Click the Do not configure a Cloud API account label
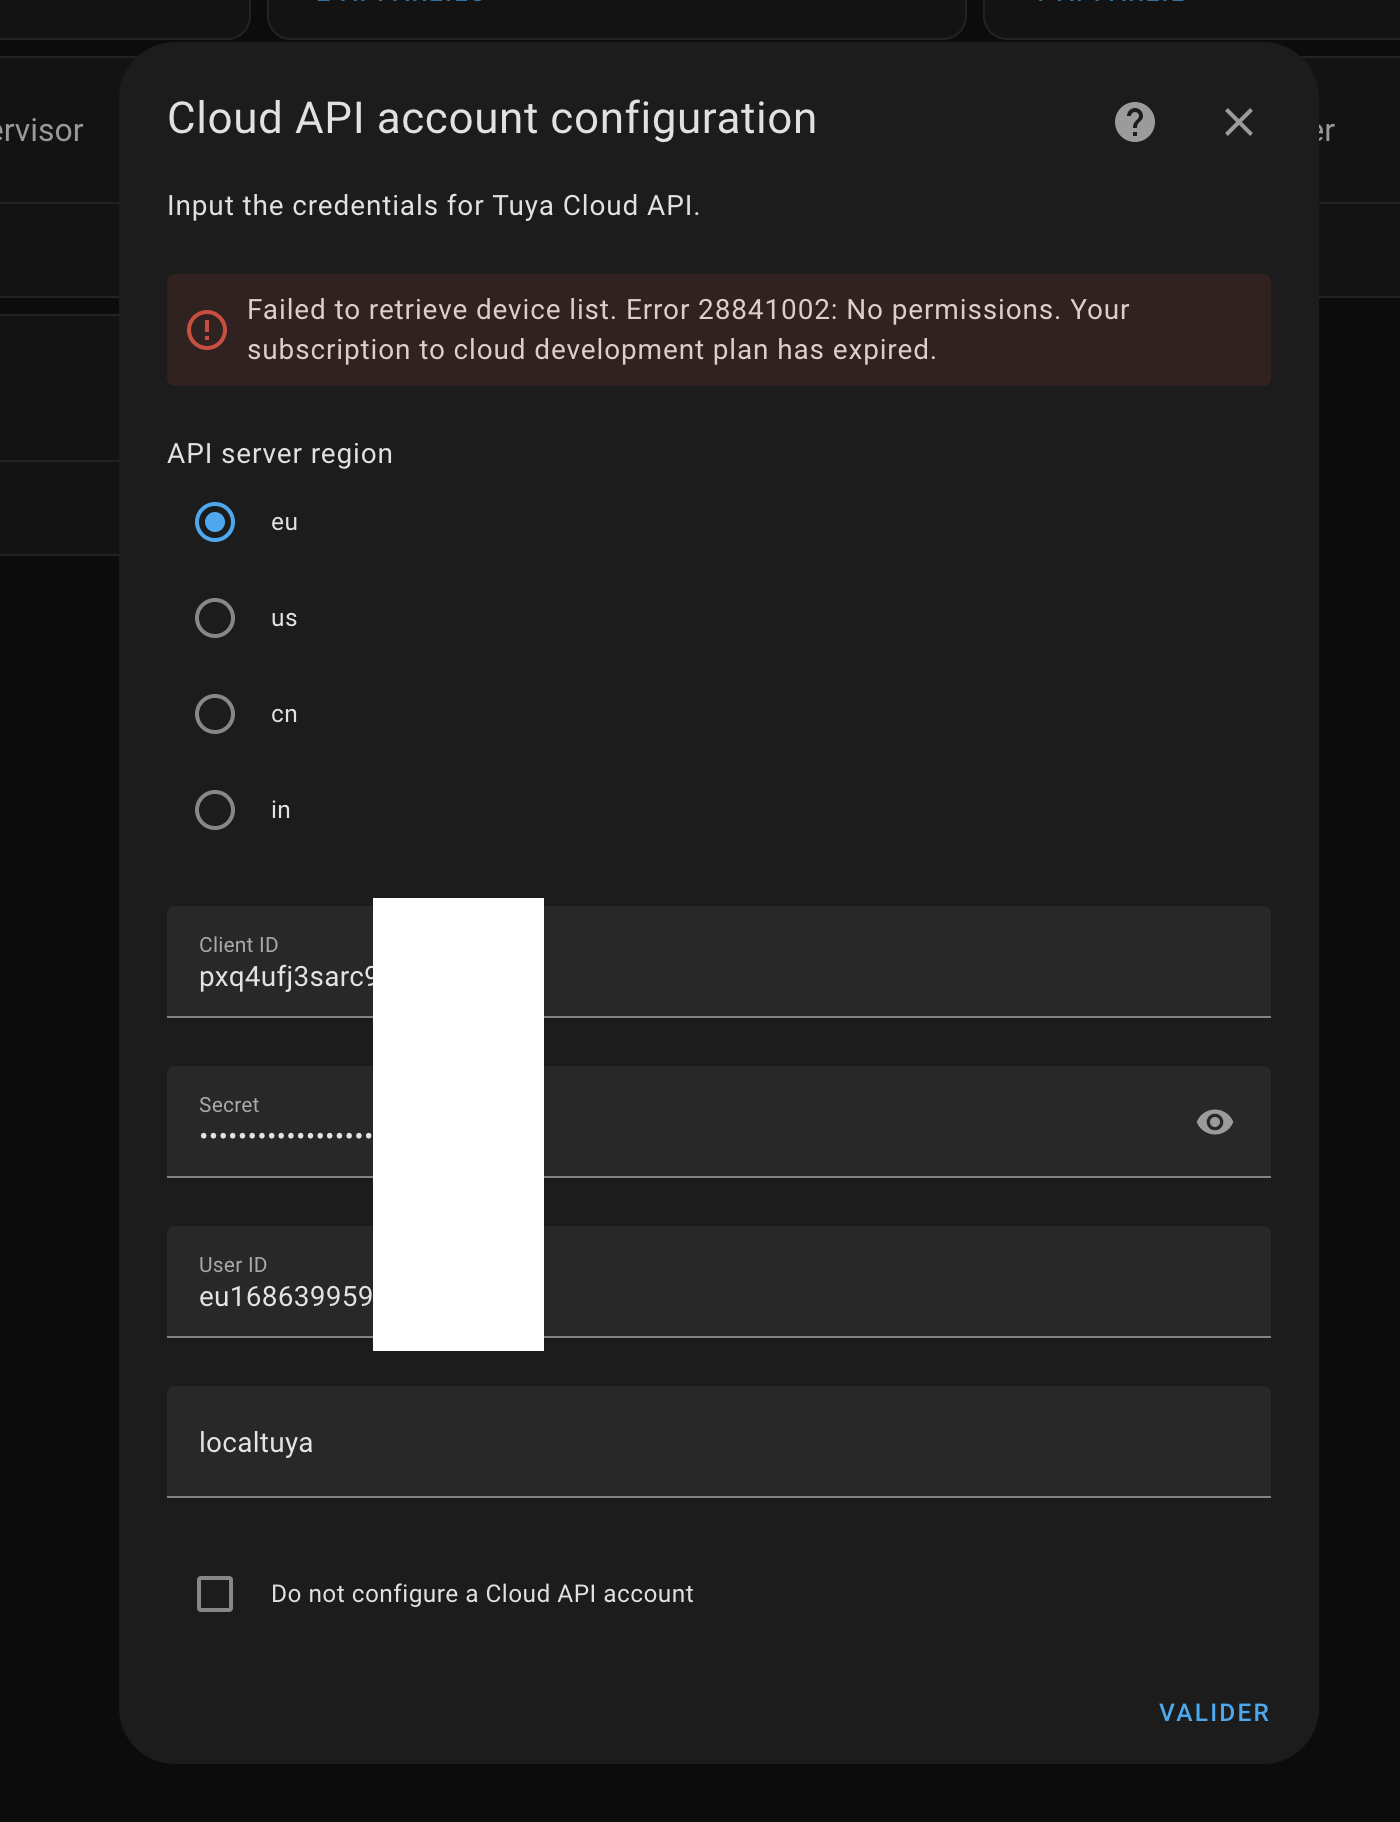The width and height of the screenshot is (1400, 1822). coord(482,1594)
